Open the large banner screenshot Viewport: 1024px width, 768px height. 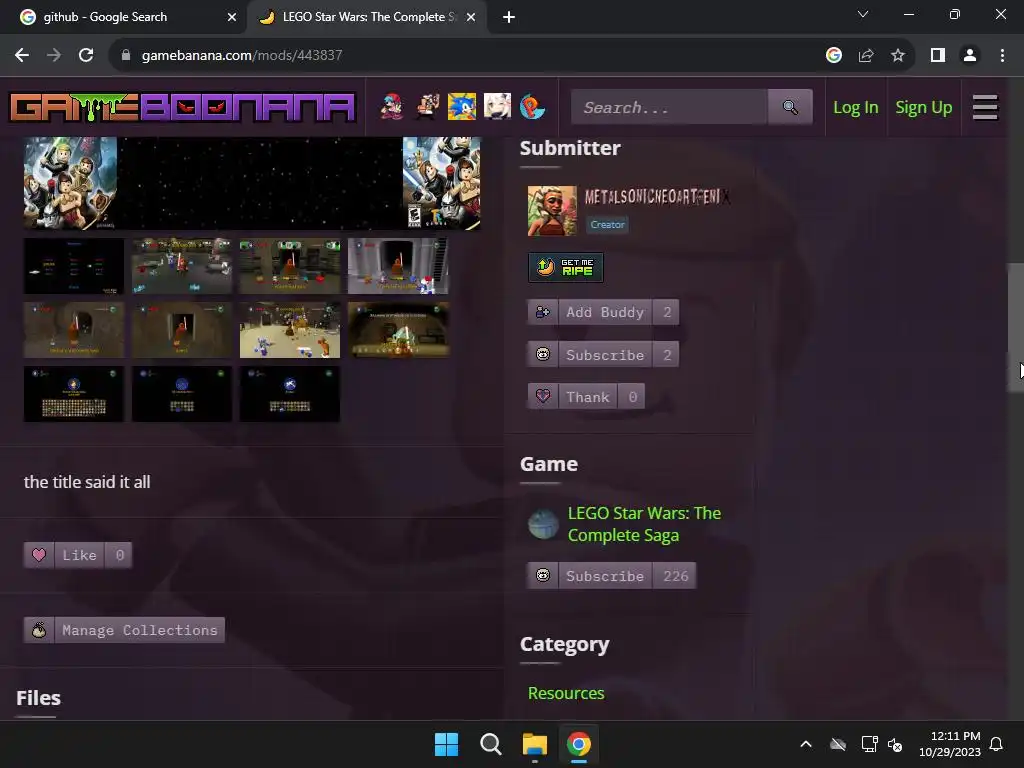(x=252, y=183)
